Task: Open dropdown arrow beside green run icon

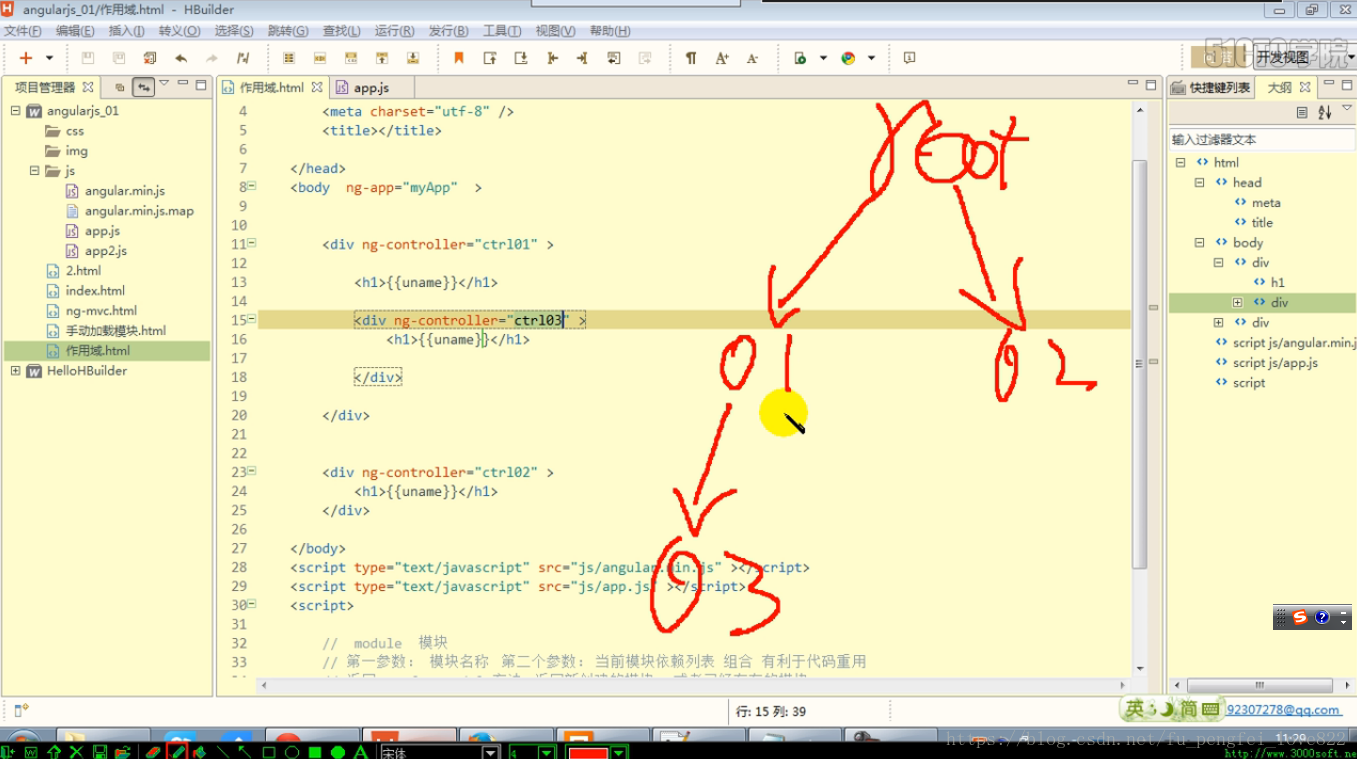Action: point(823,58)
